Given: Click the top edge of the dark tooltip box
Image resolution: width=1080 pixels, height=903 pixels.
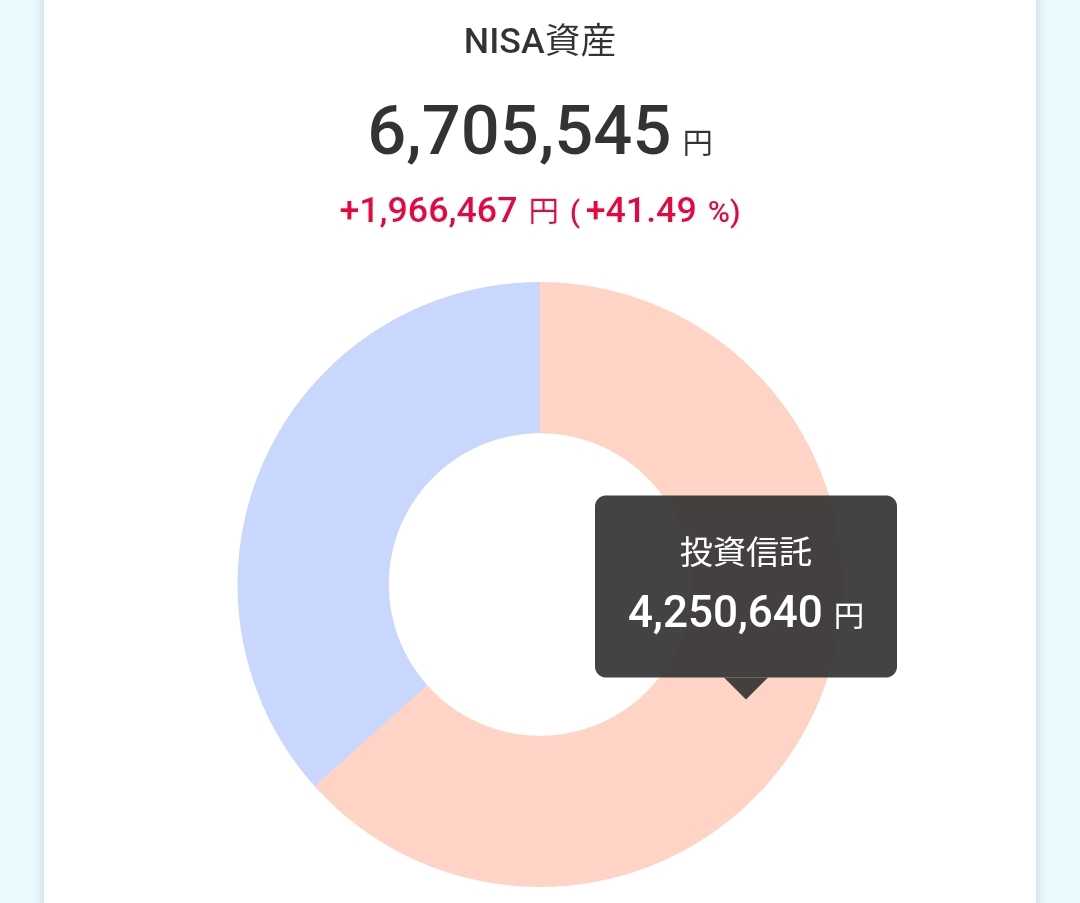Looking at the screenshot, I should tap(746, 499).
